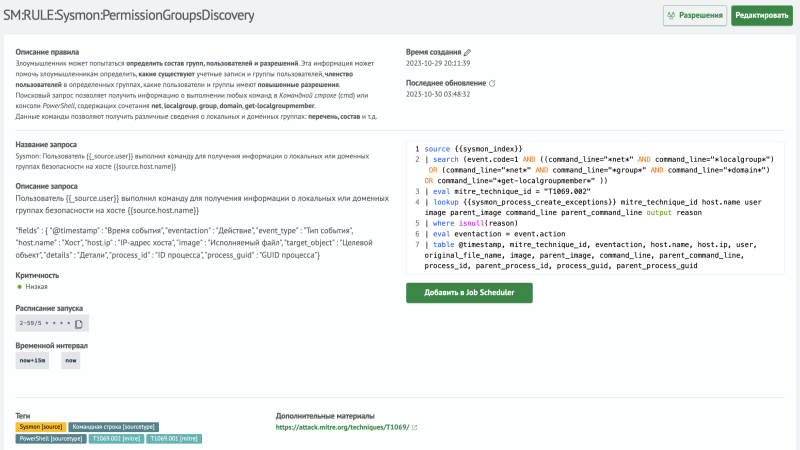Click the Название запроса heading
The height and width of the screenshot is (450, 800).
(46, 145)
